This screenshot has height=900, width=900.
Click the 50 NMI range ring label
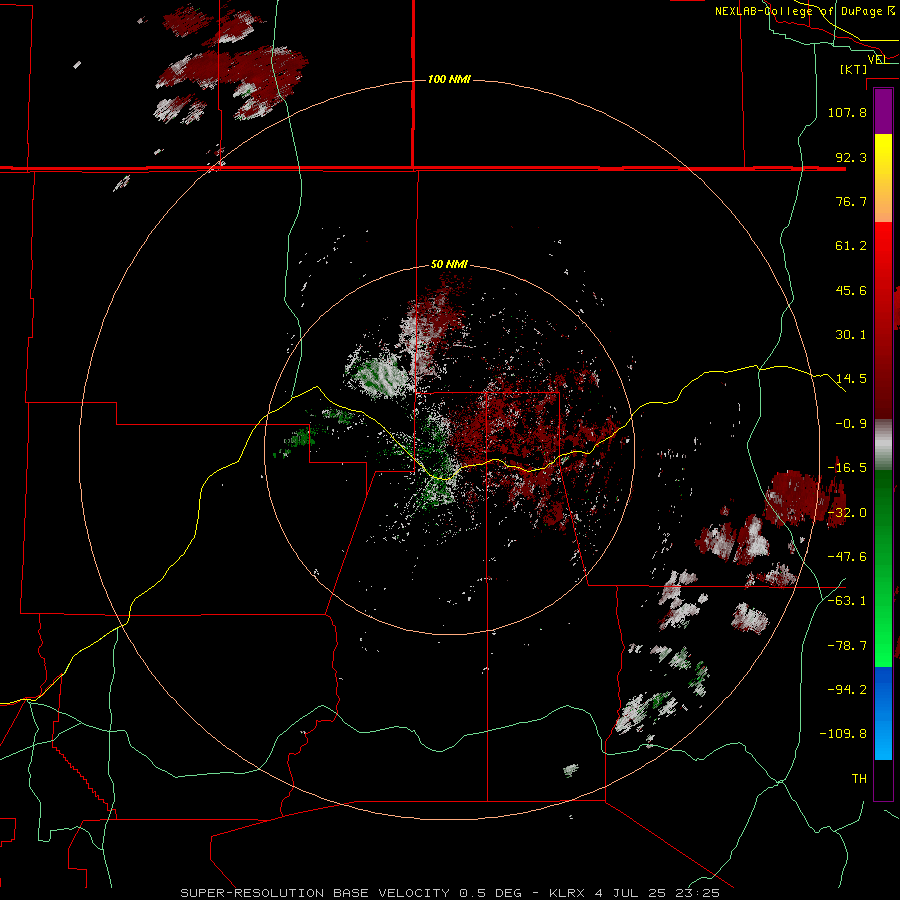449,264
